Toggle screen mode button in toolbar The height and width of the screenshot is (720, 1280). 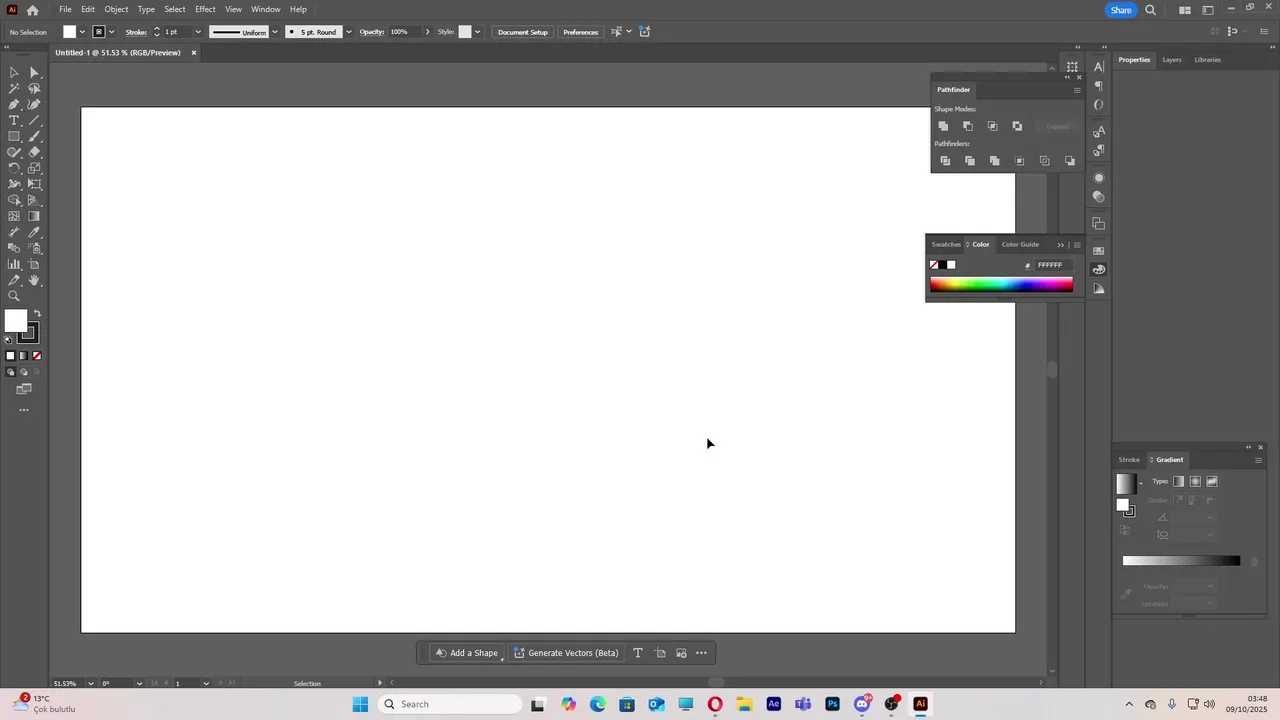click(x=24, y=389)
